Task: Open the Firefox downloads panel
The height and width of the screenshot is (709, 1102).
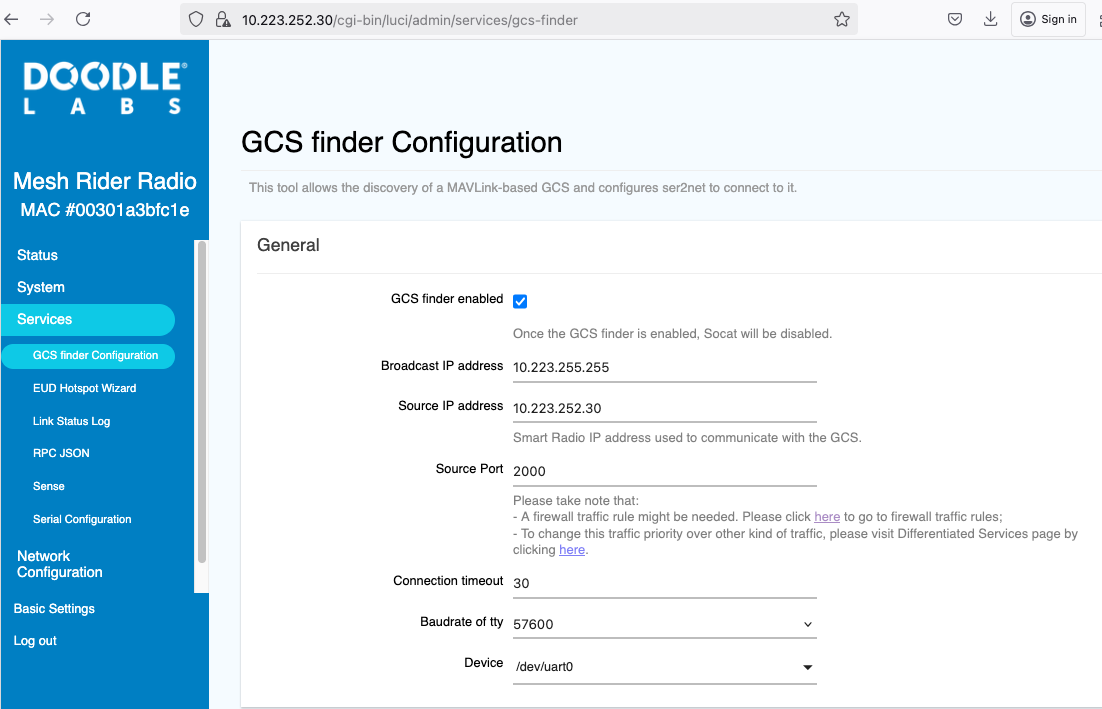Action: pos(990,19)
